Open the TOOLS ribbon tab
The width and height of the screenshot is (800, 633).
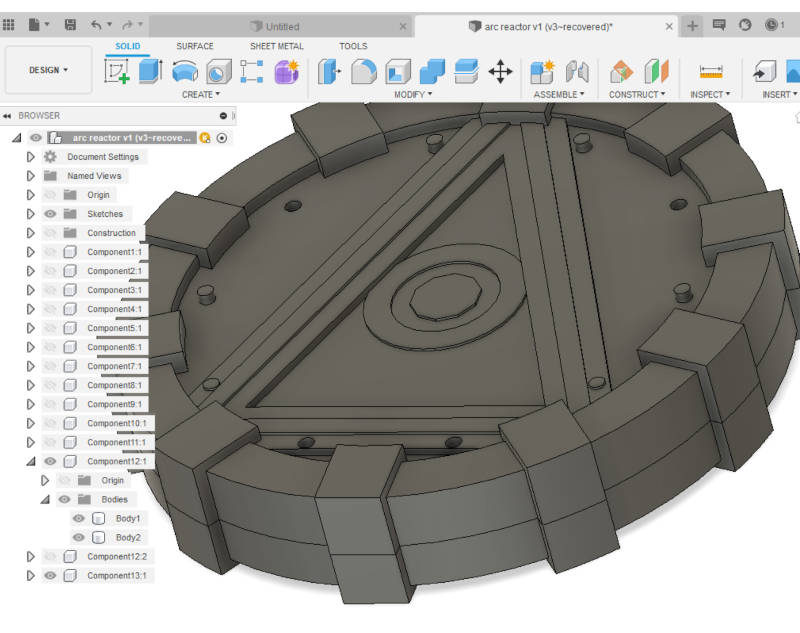353,46
